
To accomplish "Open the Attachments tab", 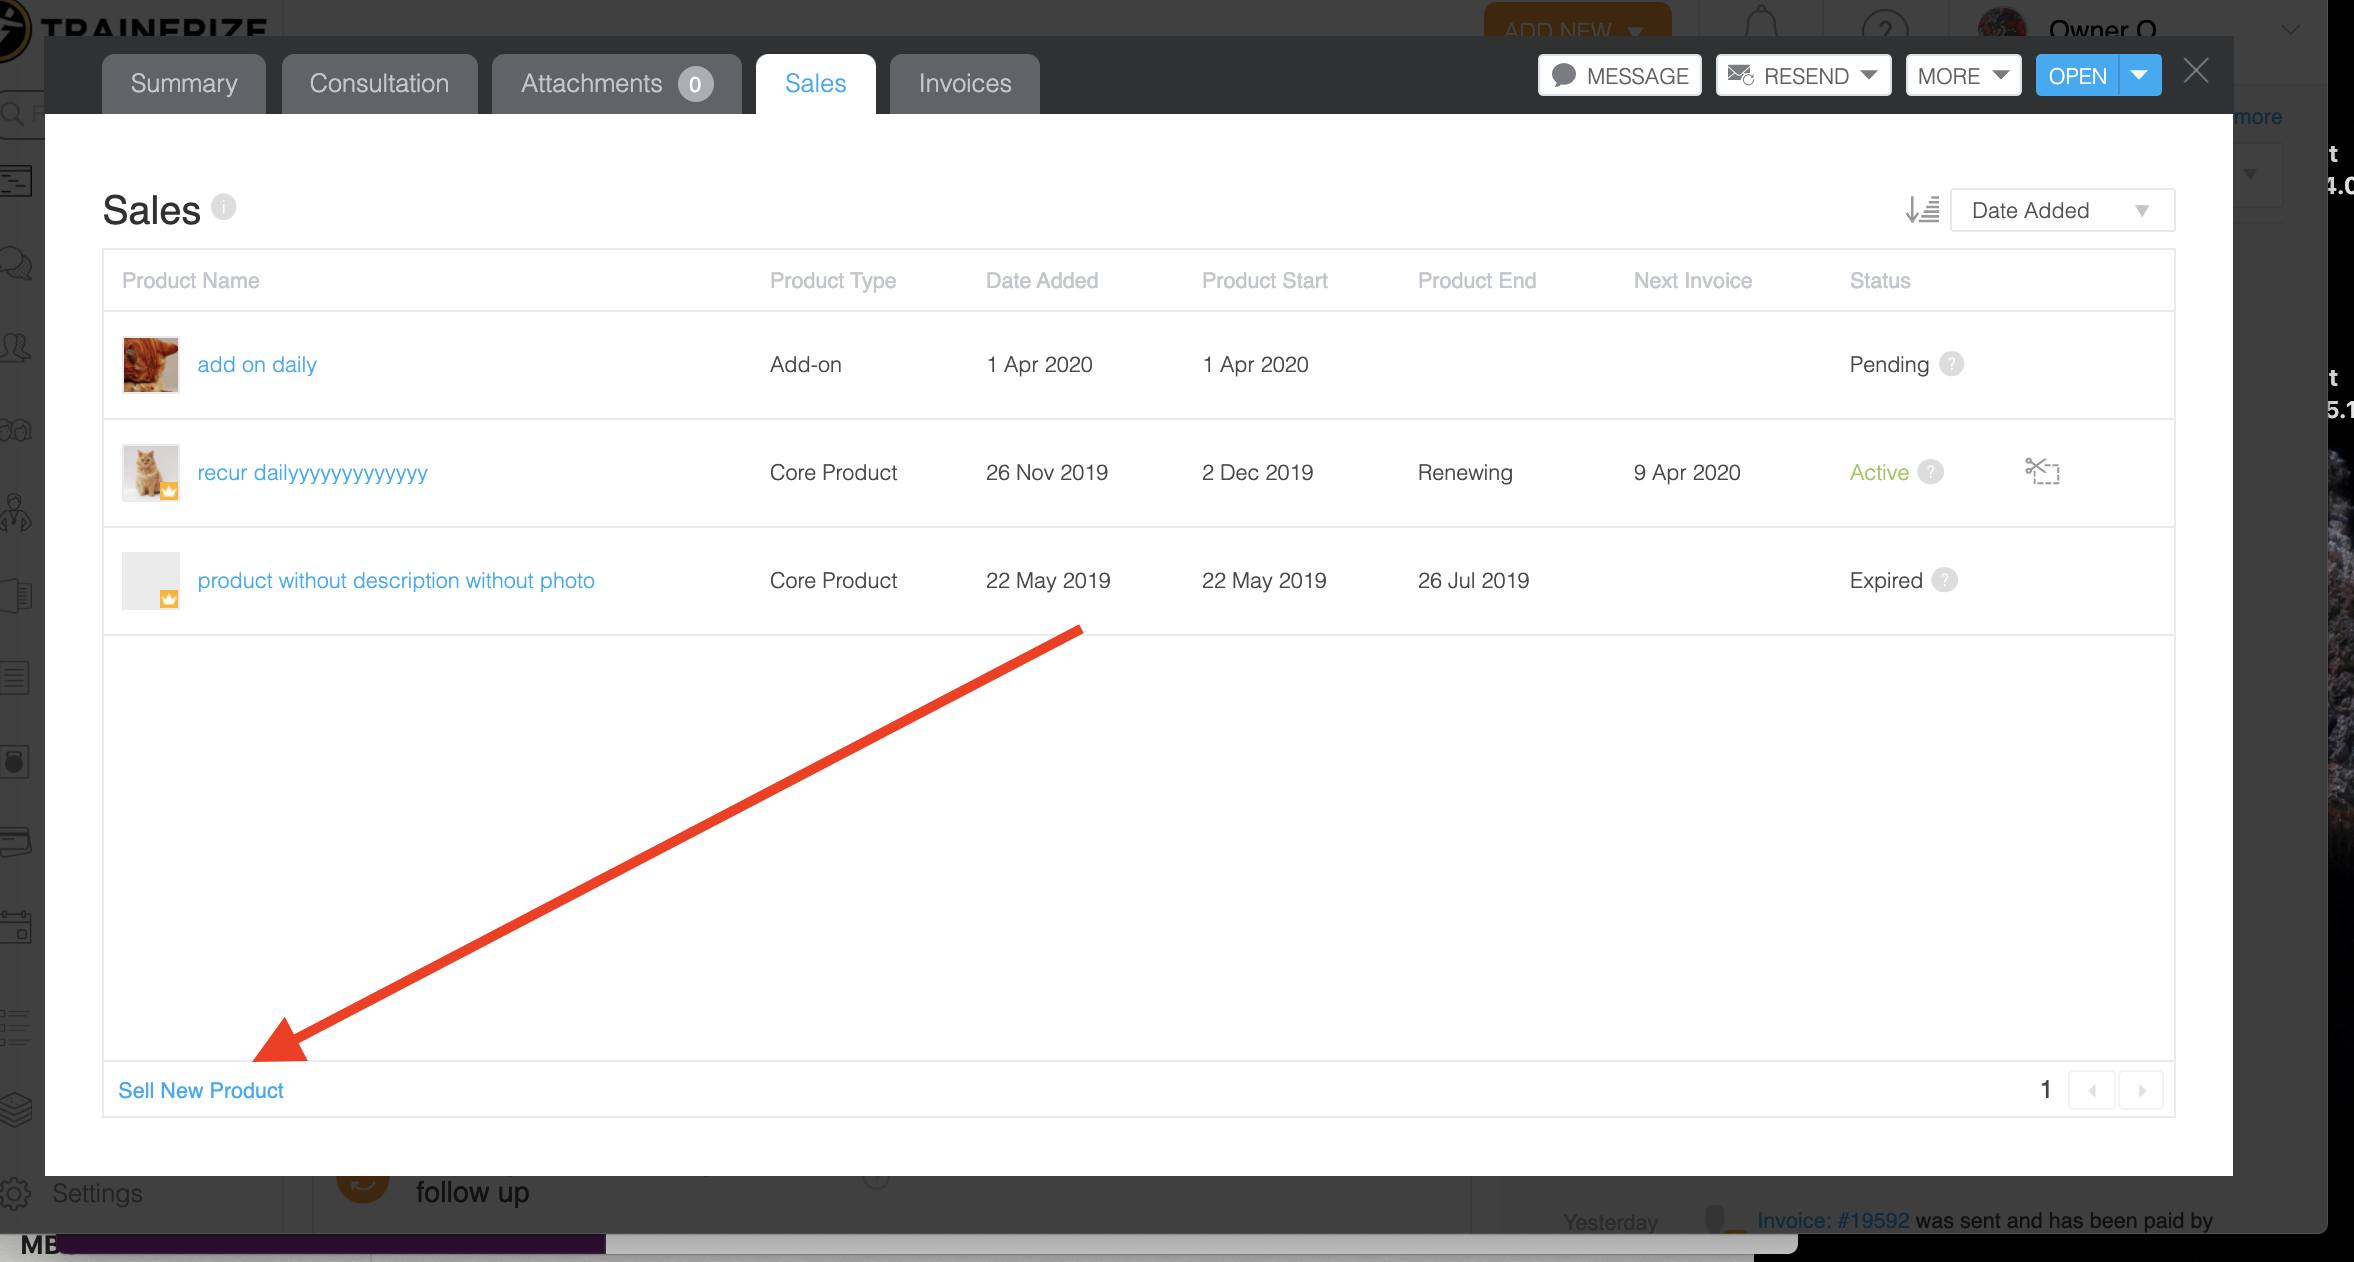I will pyautogui.click(x=616, y=84).
